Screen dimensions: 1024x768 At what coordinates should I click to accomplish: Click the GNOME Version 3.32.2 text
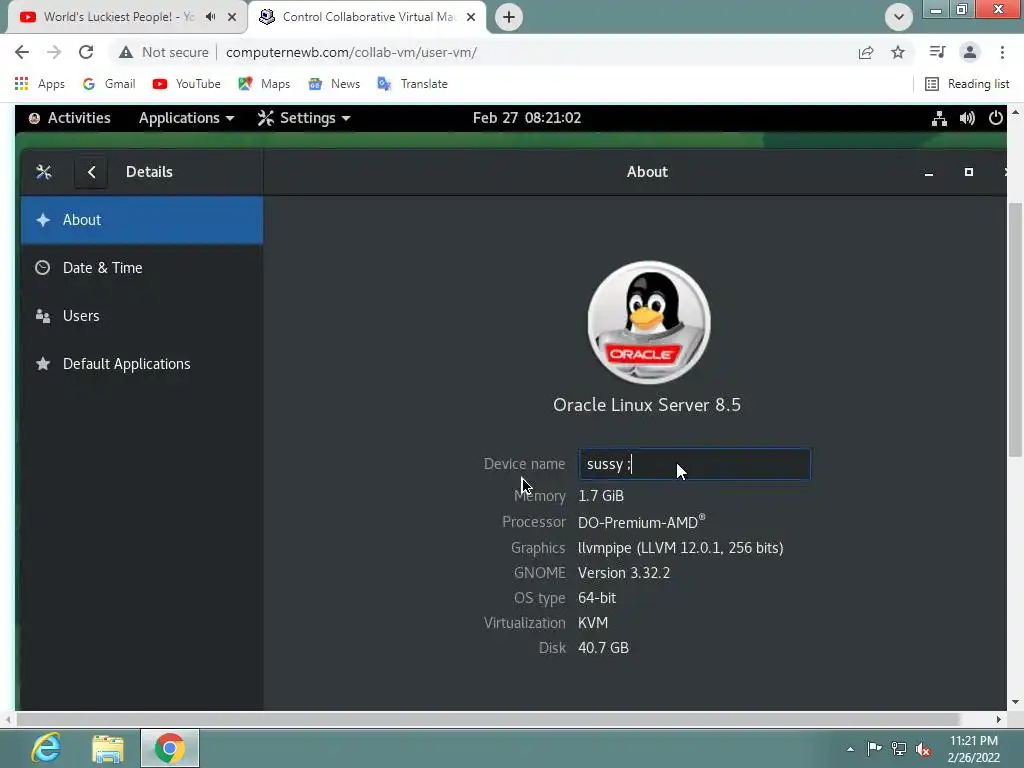click(x=624, y=573)
